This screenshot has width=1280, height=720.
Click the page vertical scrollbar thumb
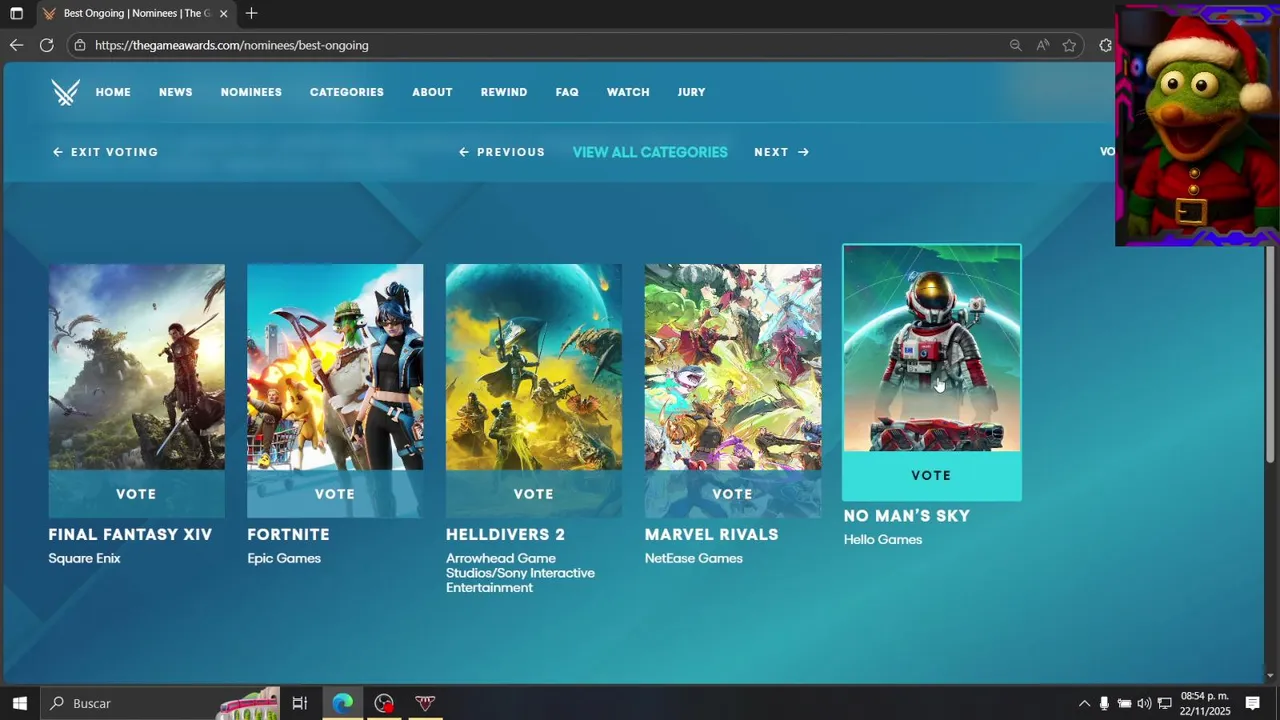(1271, 354)
